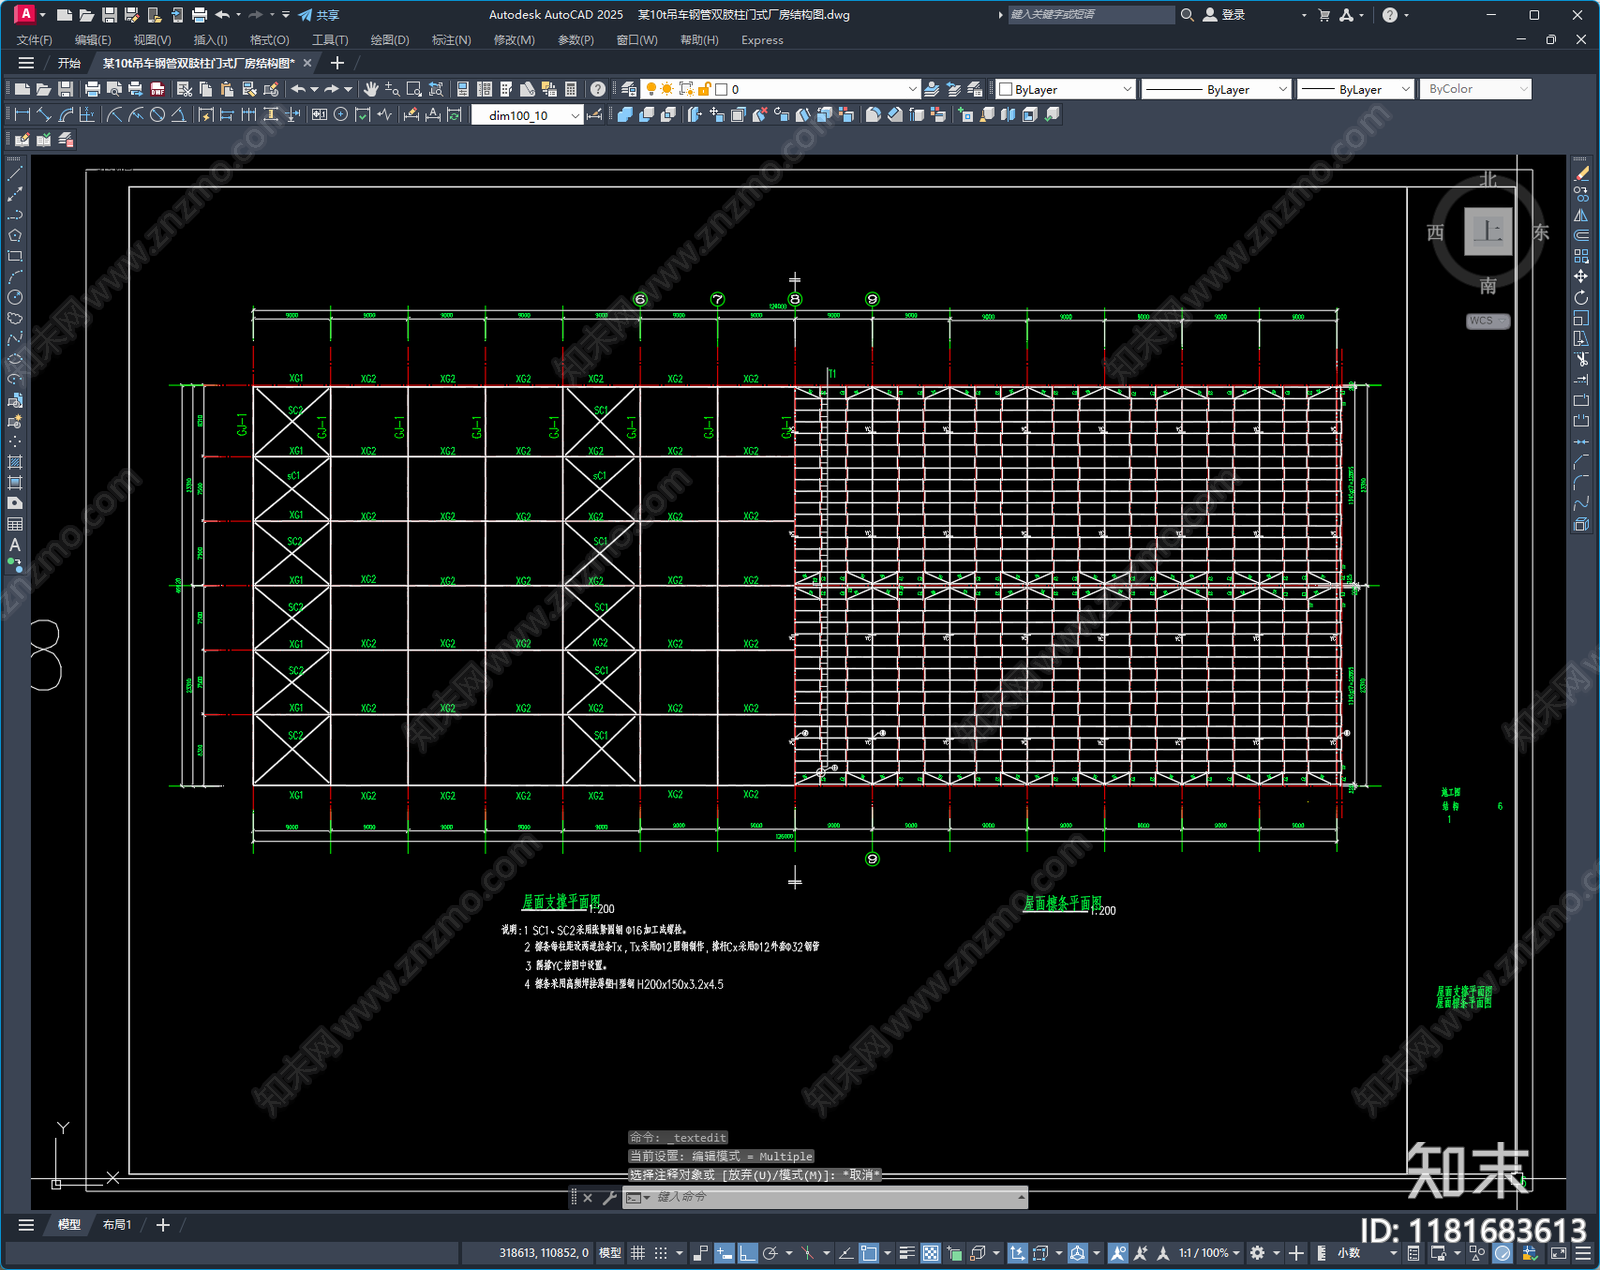The height and width of the screenshot is (1270, 1600).
Task: Click the Move tool in Modify toolbar
Action: 1581,277
